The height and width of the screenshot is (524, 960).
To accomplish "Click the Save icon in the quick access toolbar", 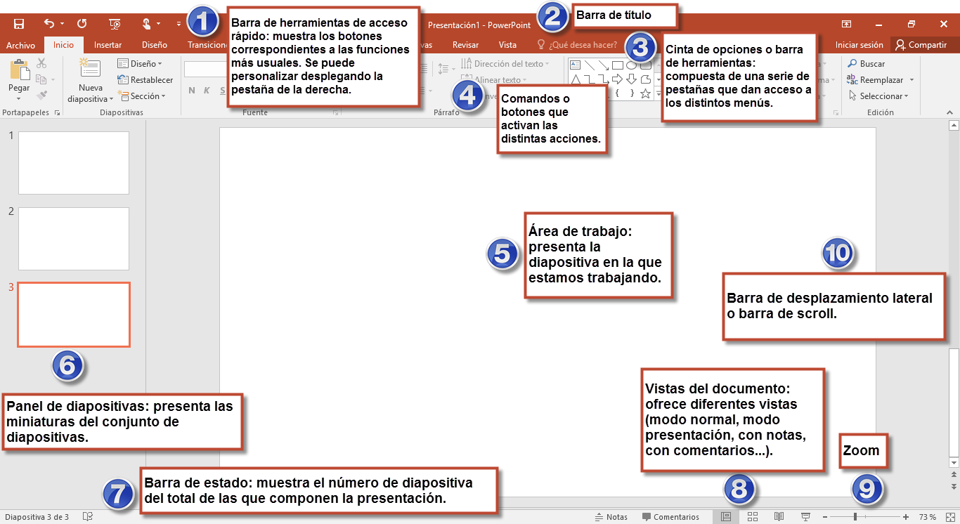I will (x=19, y=24).
